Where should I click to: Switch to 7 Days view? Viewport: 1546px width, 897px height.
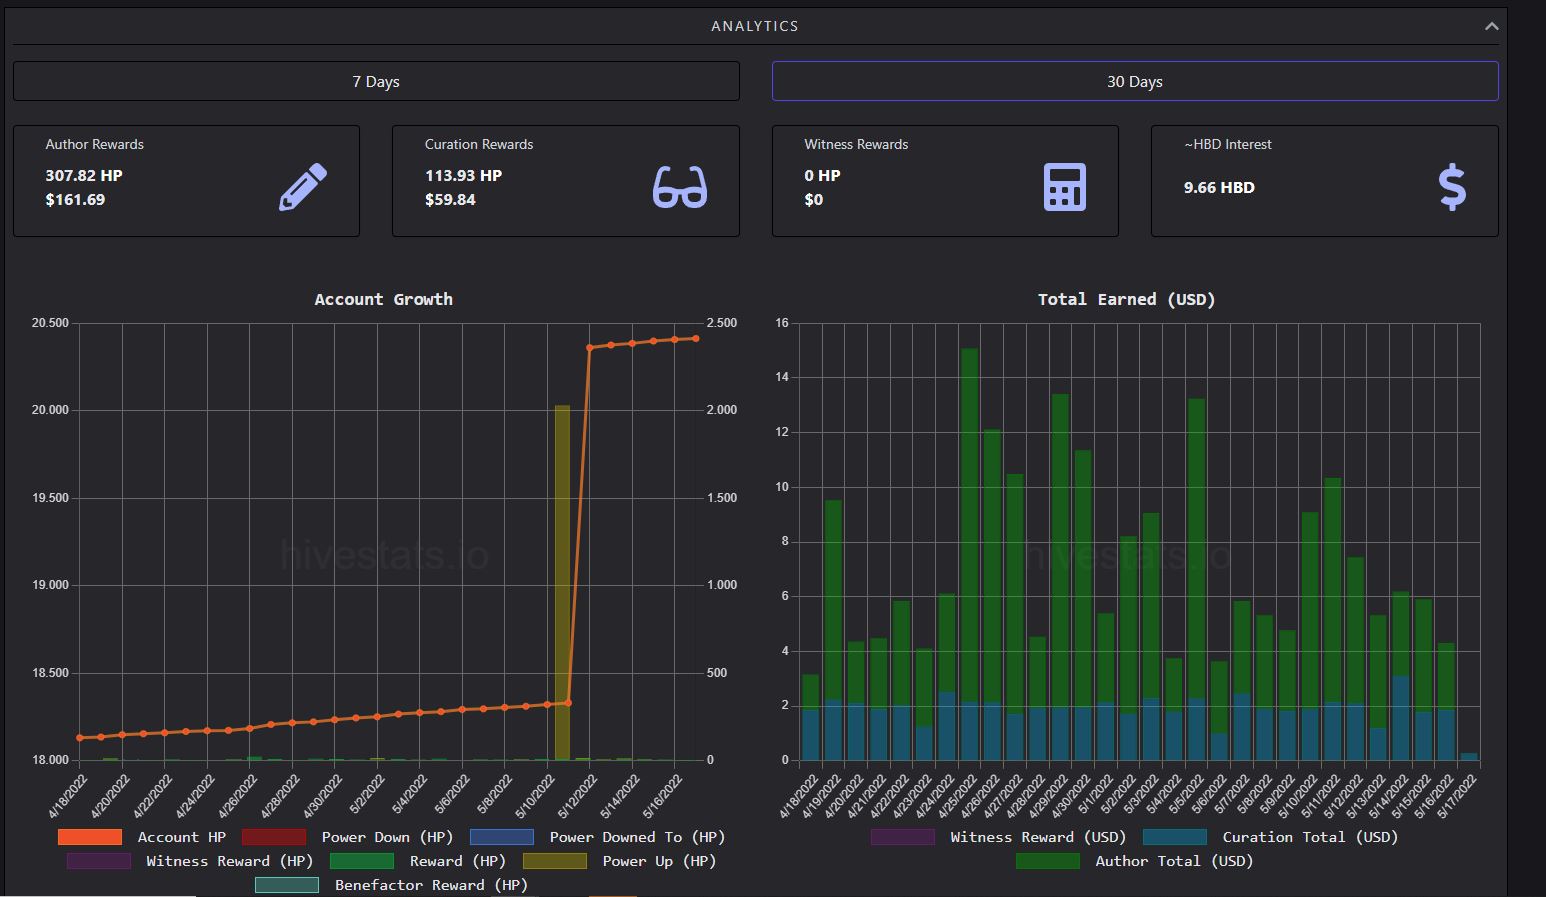376,81
